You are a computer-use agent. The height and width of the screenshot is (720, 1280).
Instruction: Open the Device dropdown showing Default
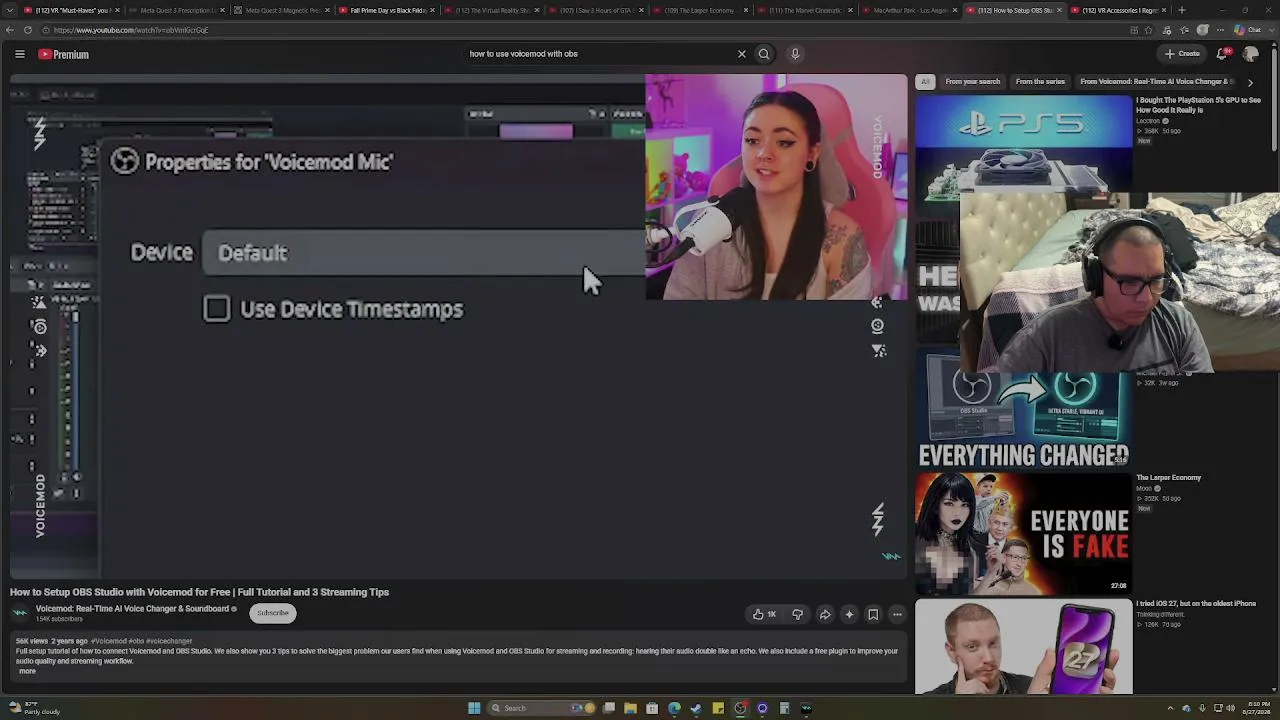click(424, 253)
